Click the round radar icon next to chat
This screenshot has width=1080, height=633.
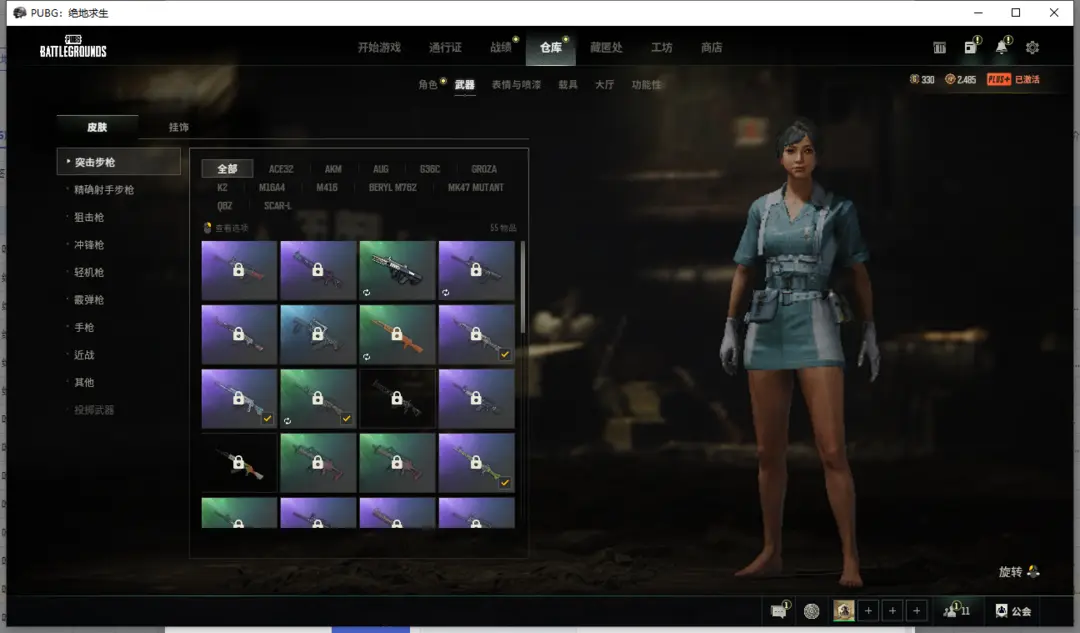(812, 611)
